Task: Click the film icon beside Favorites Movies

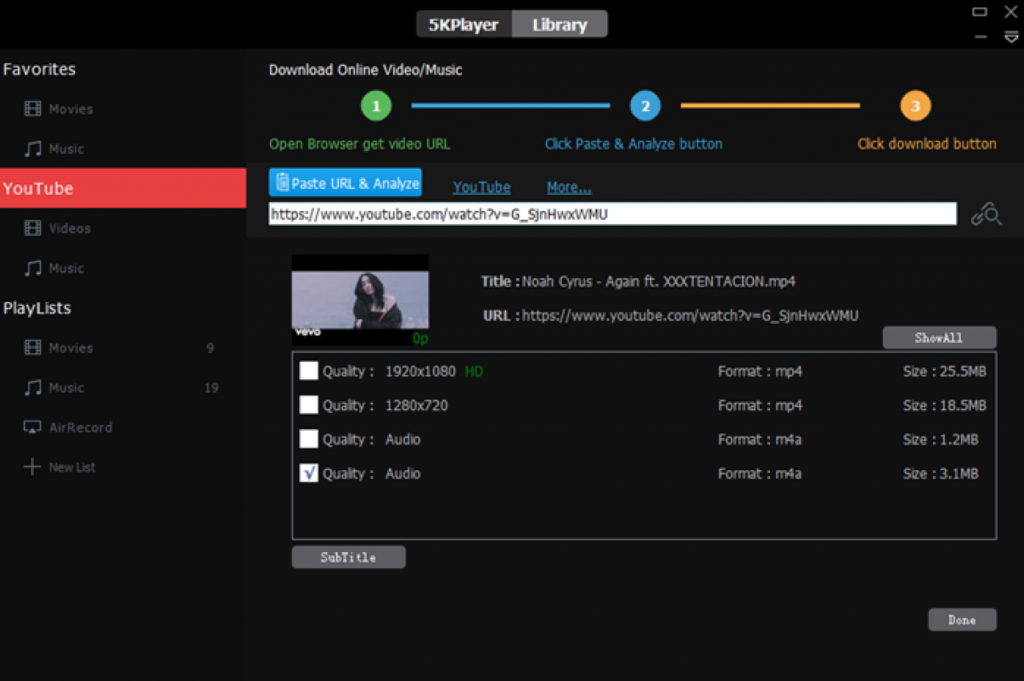Action: coord(33,108)
